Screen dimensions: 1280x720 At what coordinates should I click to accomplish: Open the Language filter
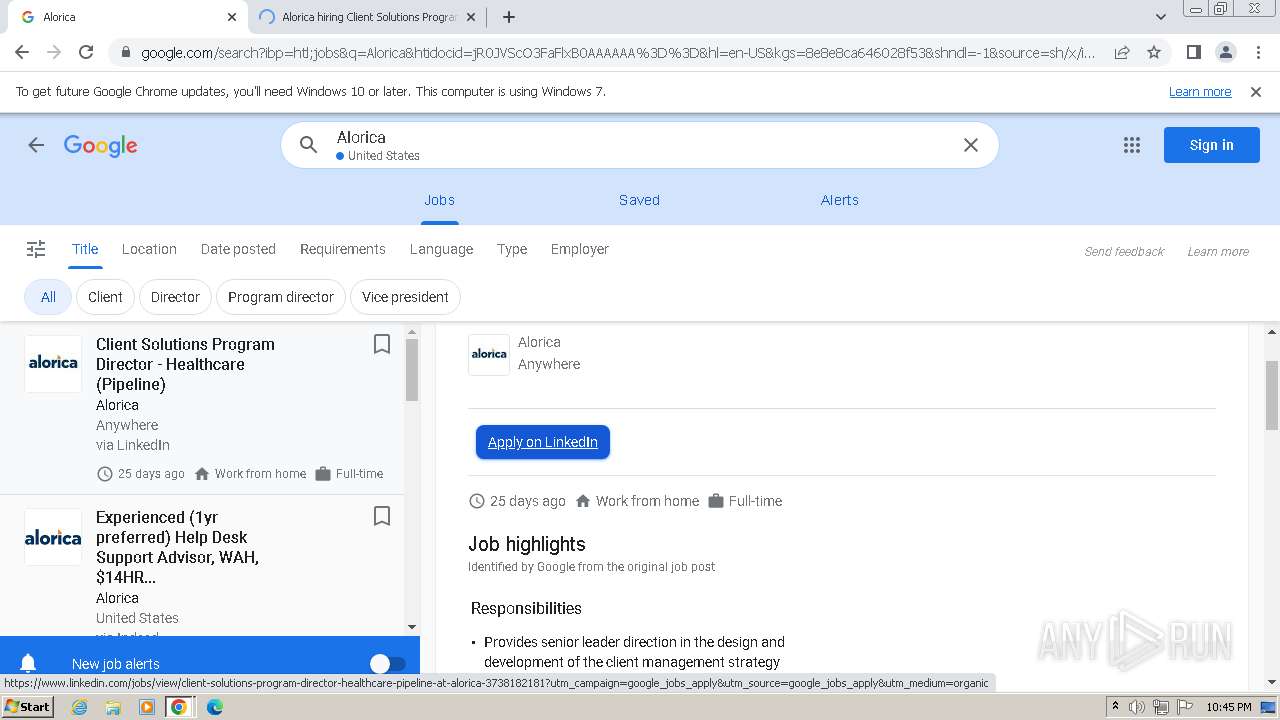click(x=441, y=249)
